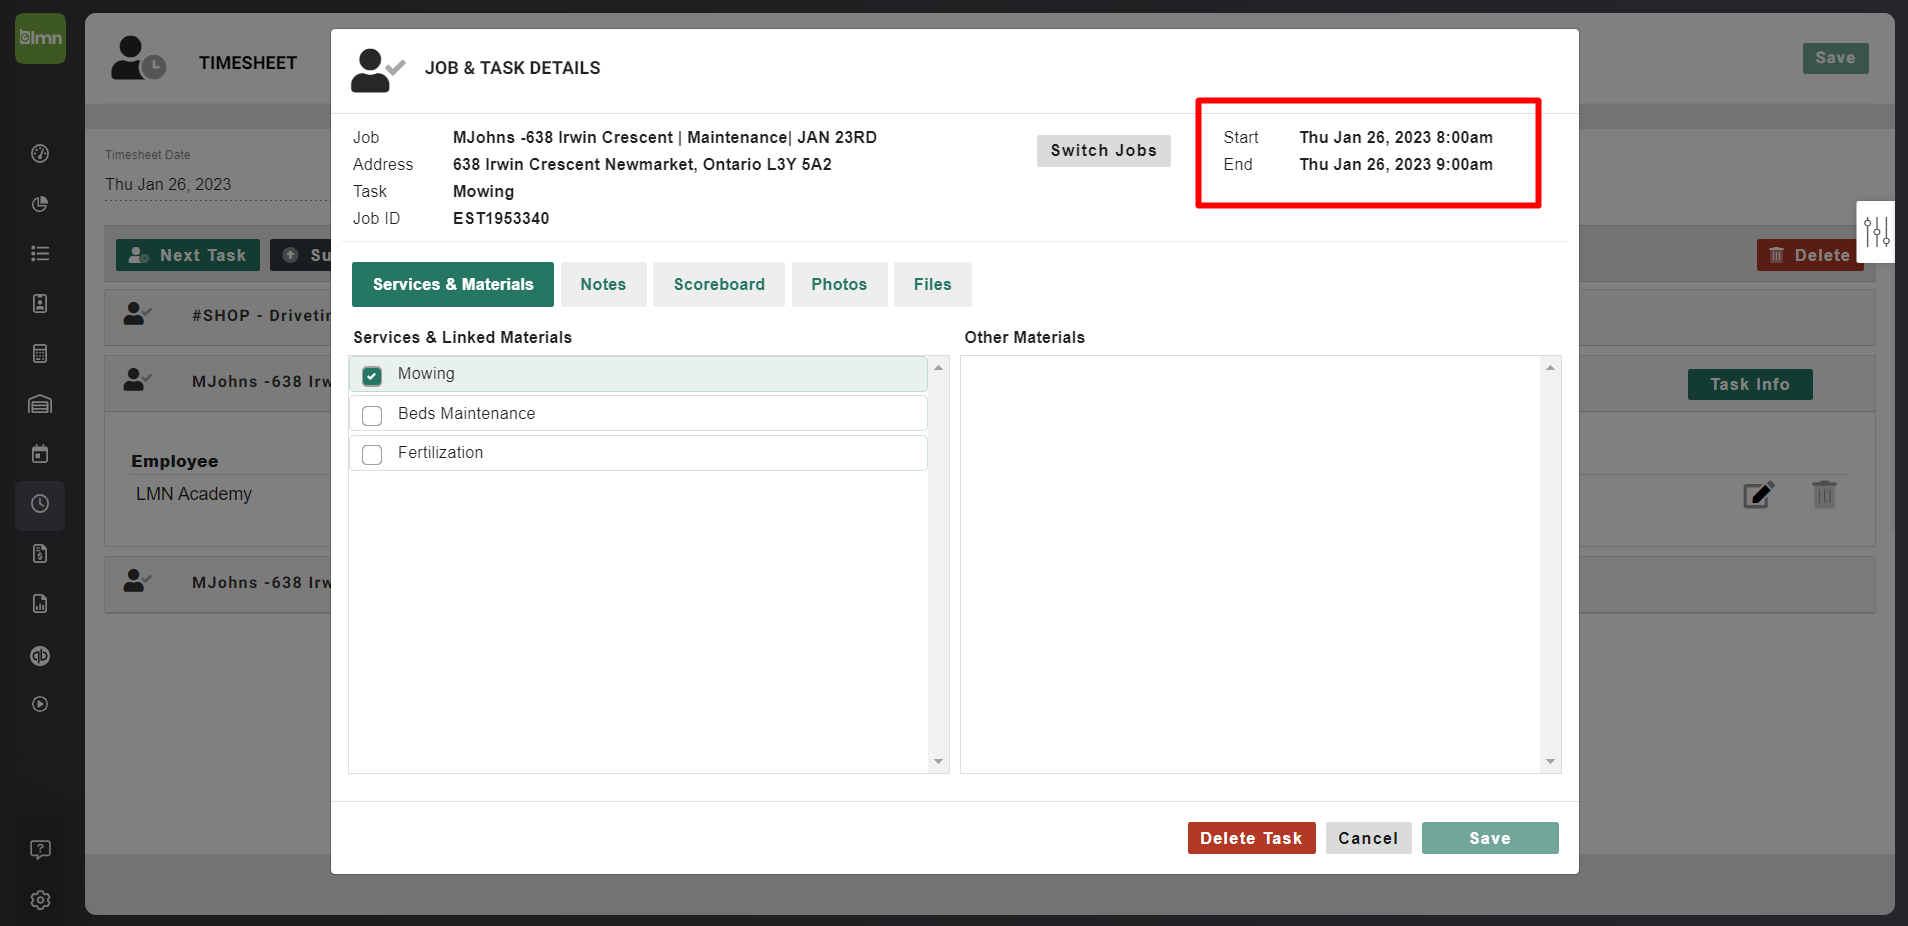Image resolution: width=1908 pixels, height=926 pixels.
Task: Select the #SHOP - Drivetime task row
Action: click(218, 317)
